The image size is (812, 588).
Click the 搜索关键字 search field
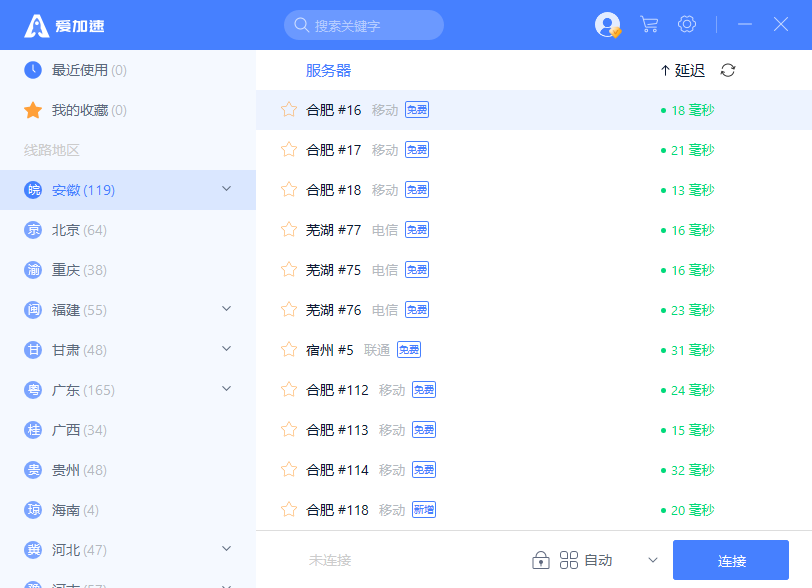pos(364,25)
